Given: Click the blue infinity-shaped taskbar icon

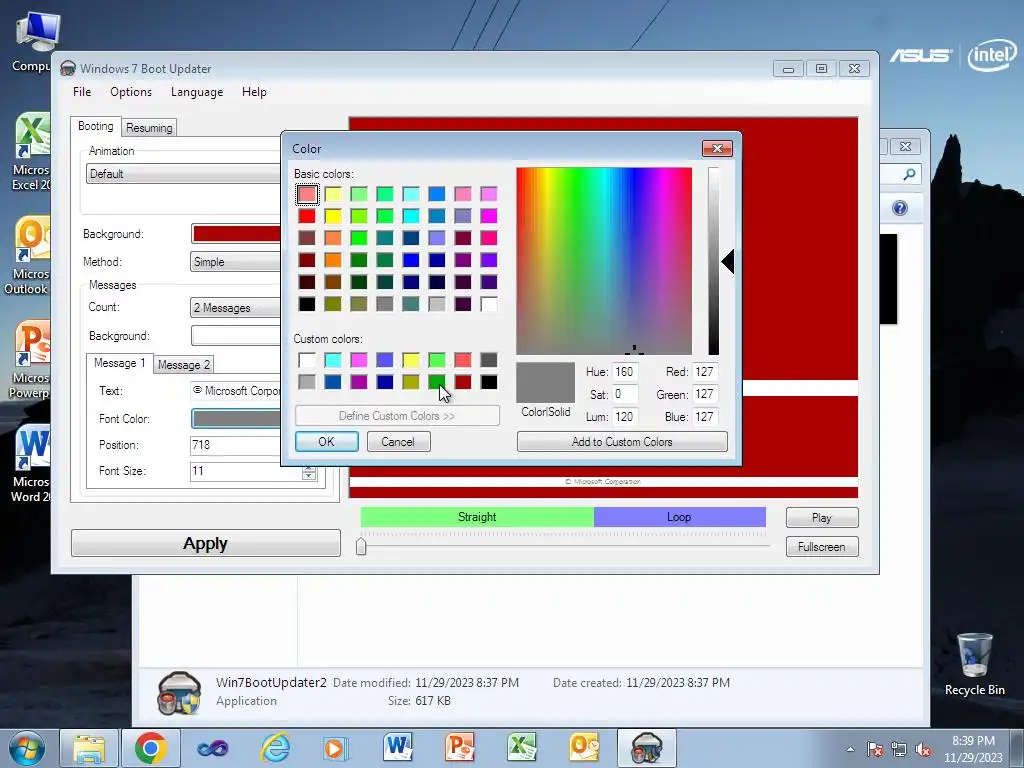Looking at the screenshot, I should (x=213, y=748).
